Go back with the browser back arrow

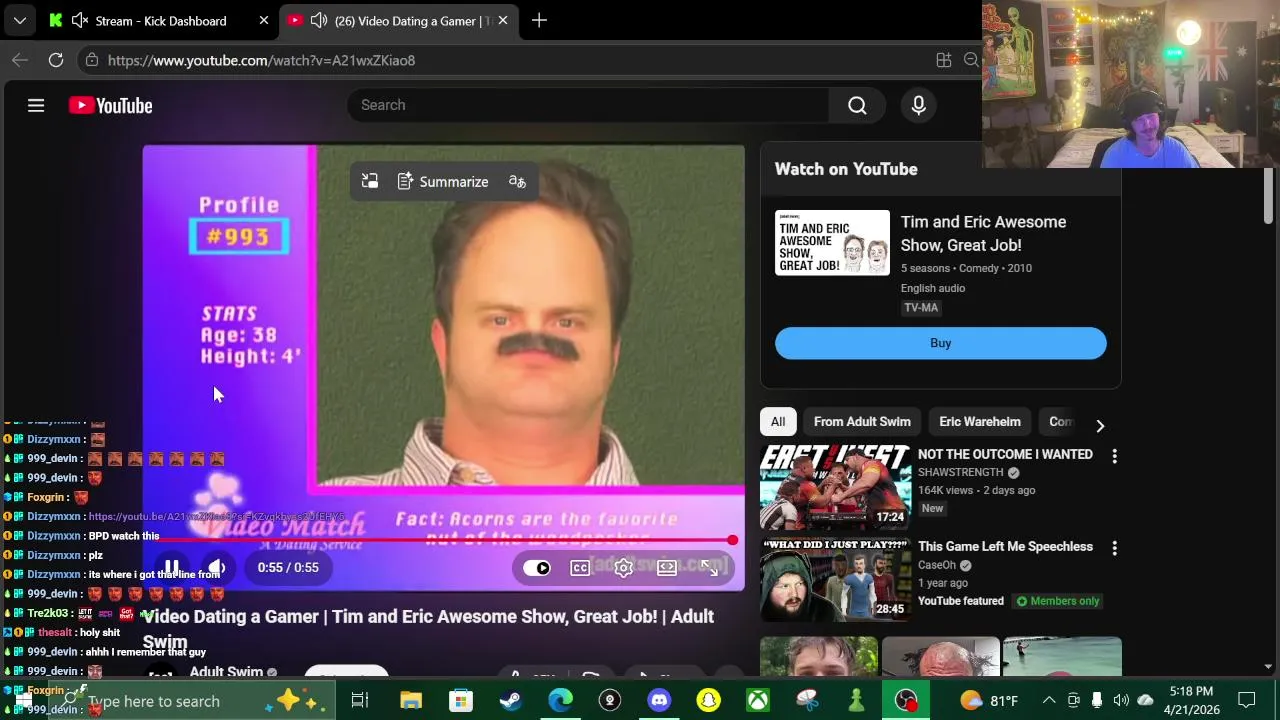[x=20, y=60]
